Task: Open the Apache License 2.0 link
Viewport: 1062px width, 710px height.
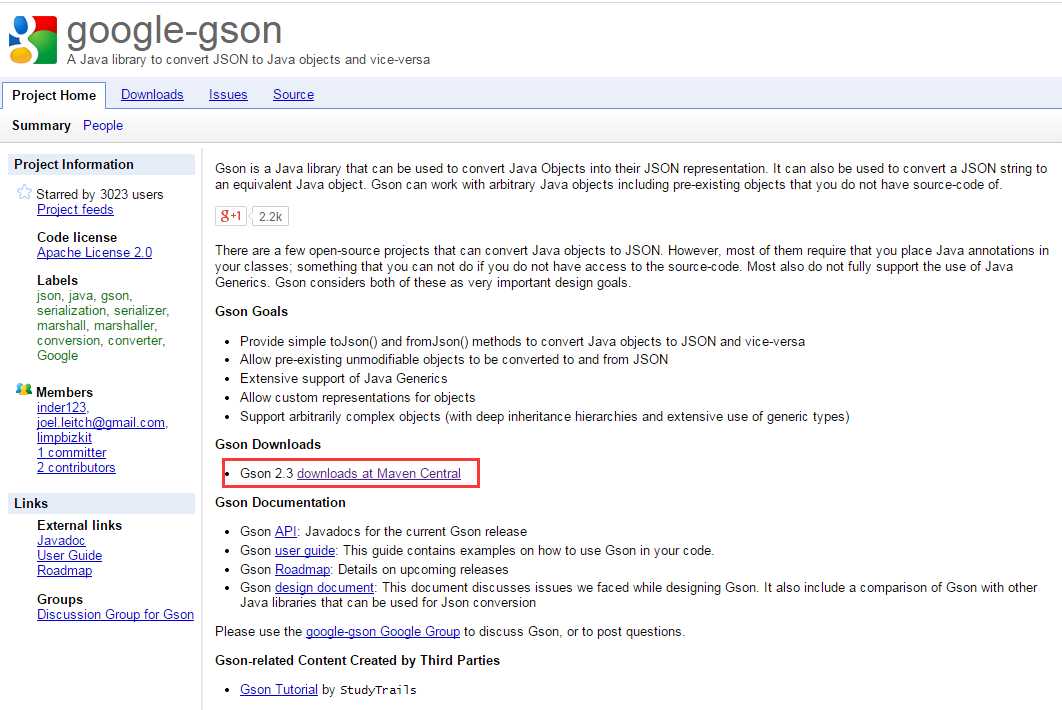Action: pos(94,252)
